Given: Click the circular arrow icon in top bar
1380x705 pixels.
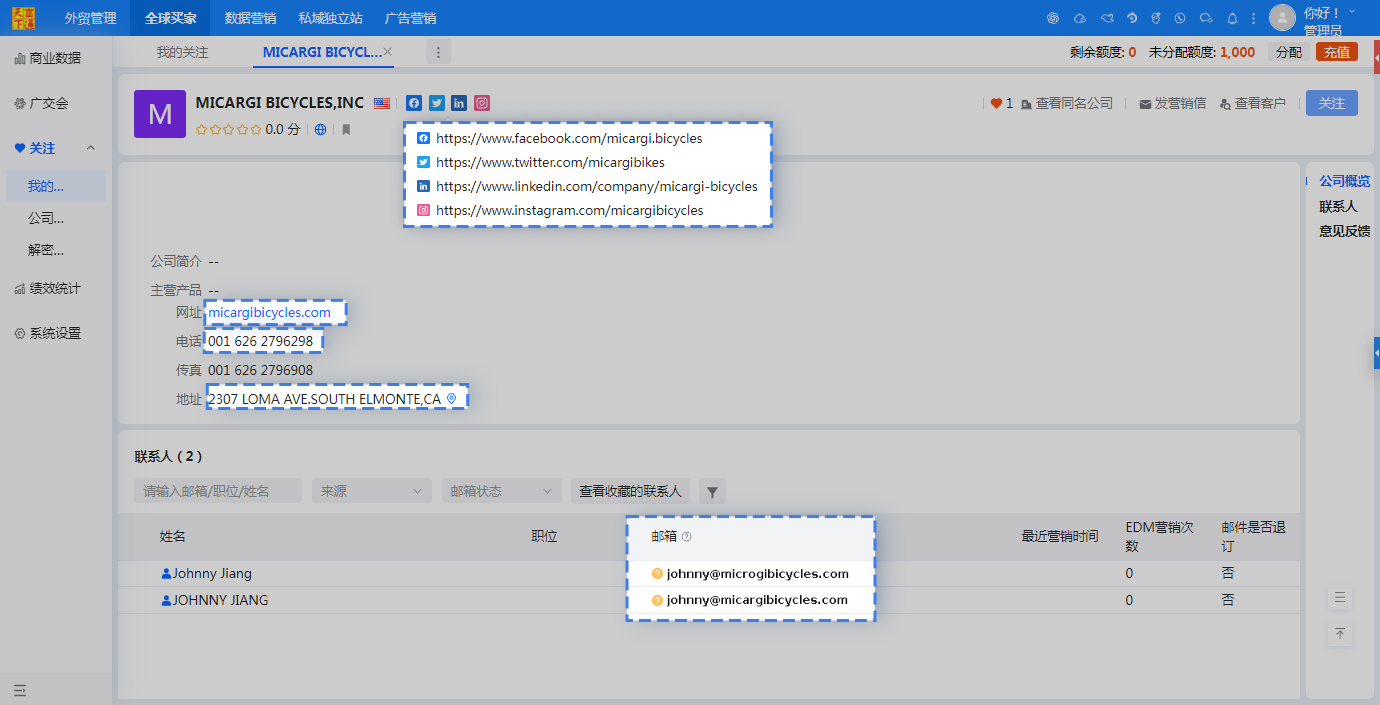Looking at the screenshot, I should tap(1131, 18).
